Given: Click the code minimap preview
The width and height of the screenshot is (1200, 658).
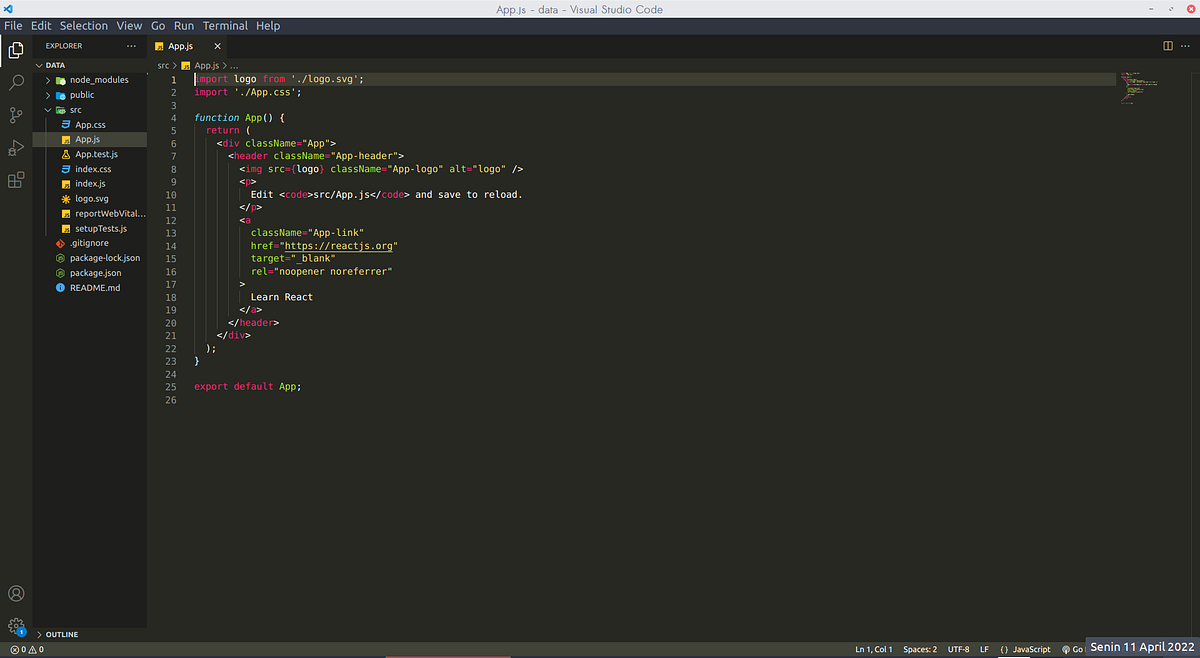Looking at the screenshot, I should [1138, 90].
